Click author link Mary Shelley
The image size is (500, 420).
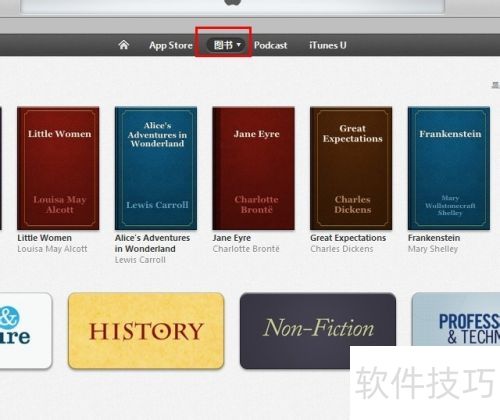click(433, 249)
